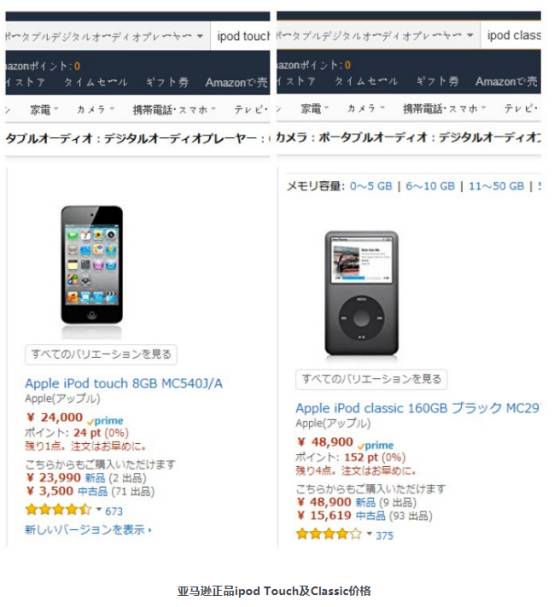This screenshot has height=607, width=554.
Task: Expand the カメラ menu in right navigation
Action: pyautogui.click(x=365, y=108)
